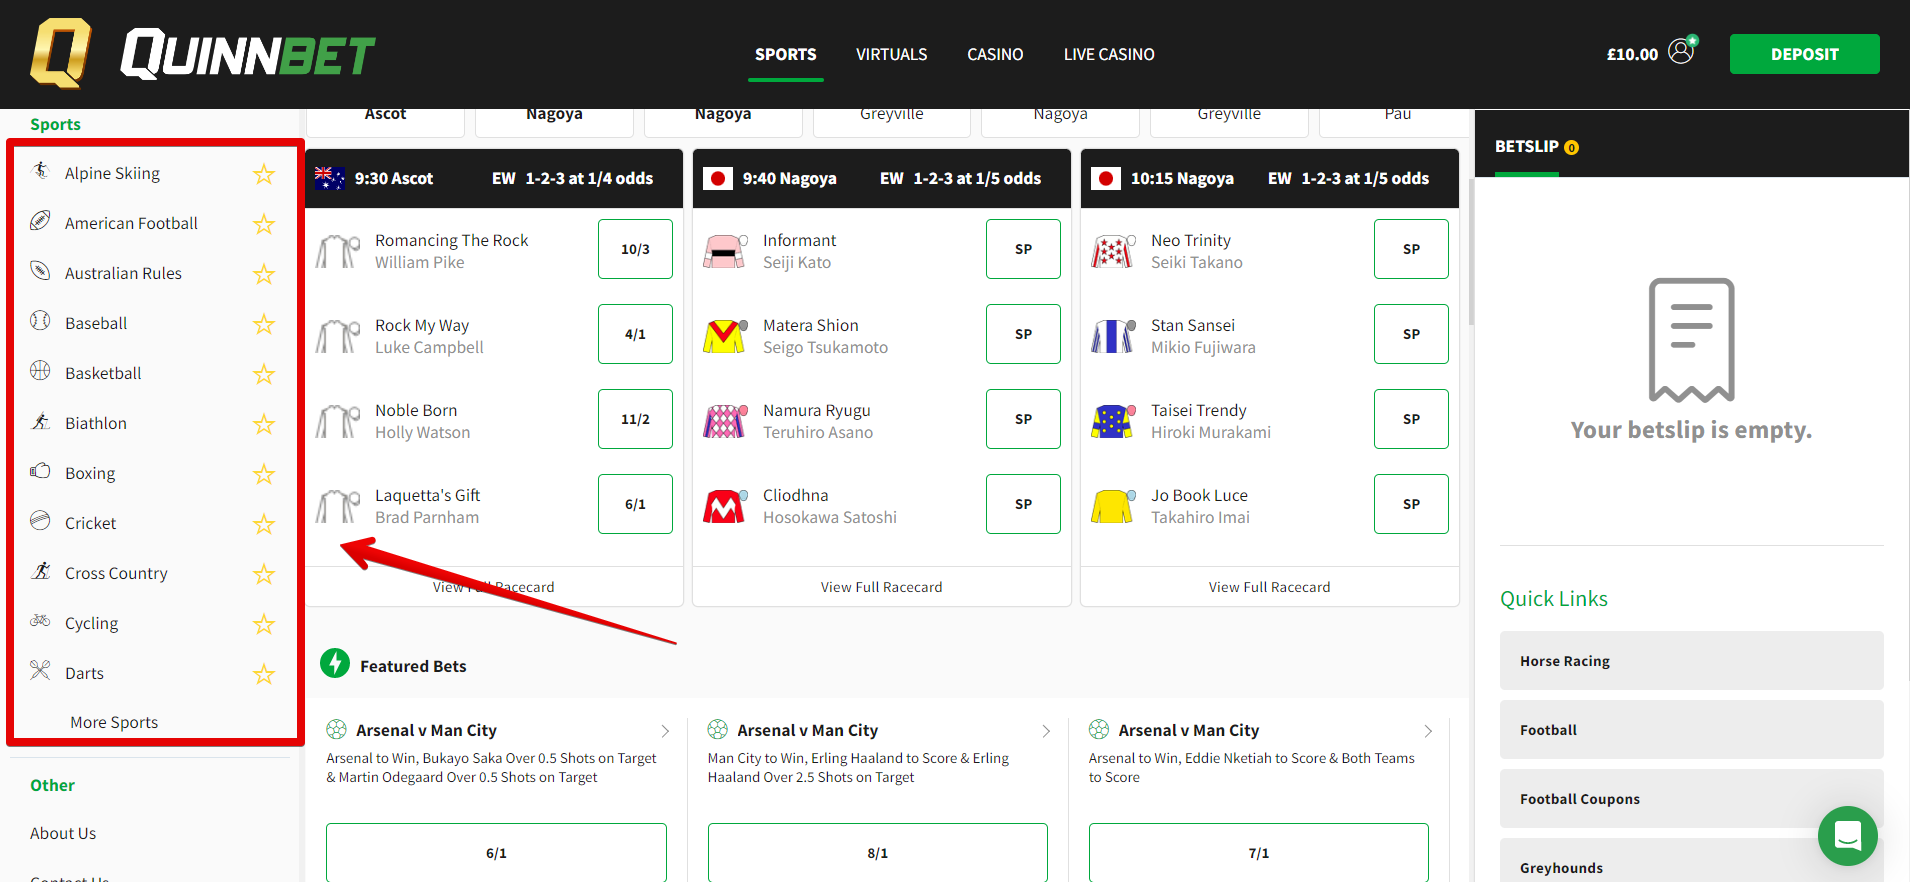Select the Baseball icon
1910x882 pixels.
40,322
